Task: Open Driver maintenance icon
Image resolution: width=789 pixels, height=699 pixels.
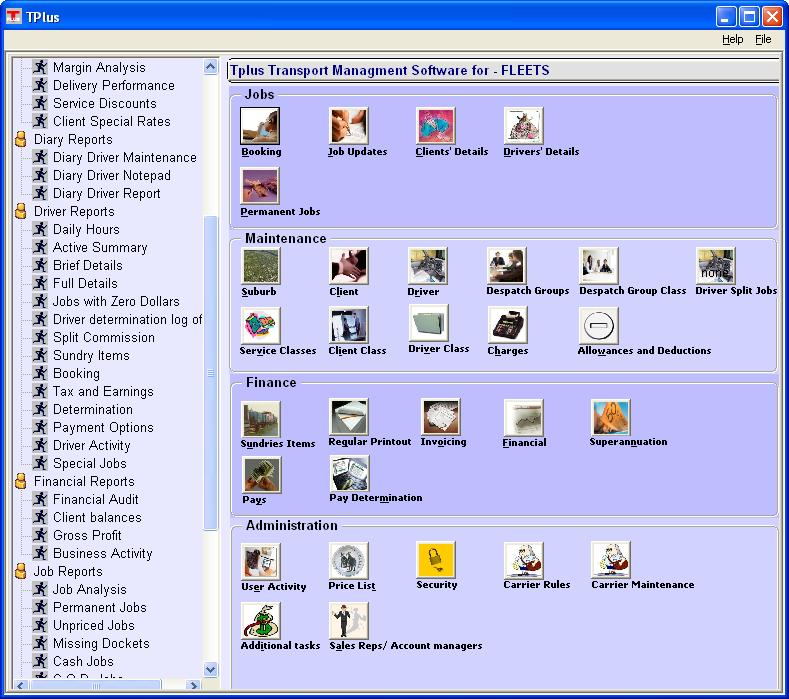Action: coord(427,266)
